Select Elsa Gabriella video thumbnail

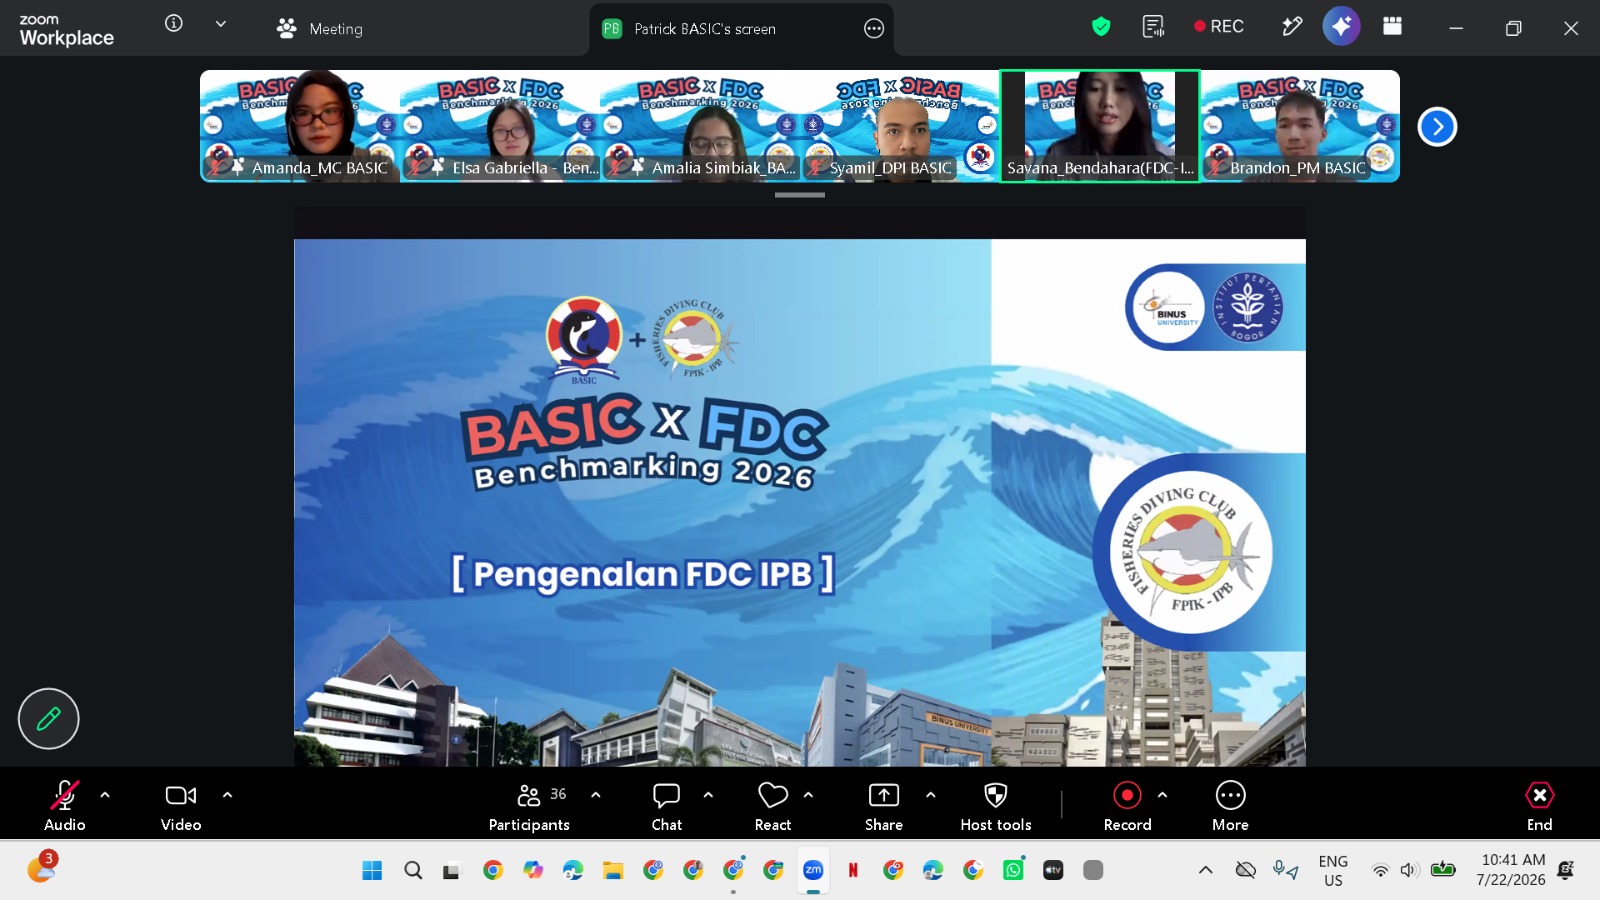coord(500,126)
